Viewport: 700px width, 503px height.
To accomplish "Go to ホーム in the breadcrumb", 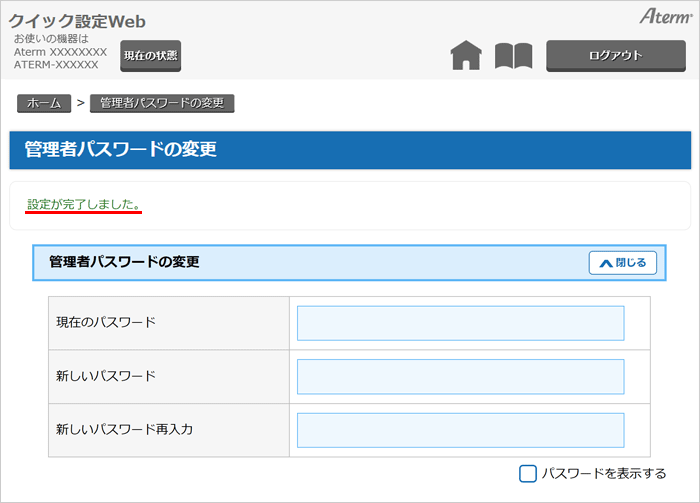I will coord(44,103).
